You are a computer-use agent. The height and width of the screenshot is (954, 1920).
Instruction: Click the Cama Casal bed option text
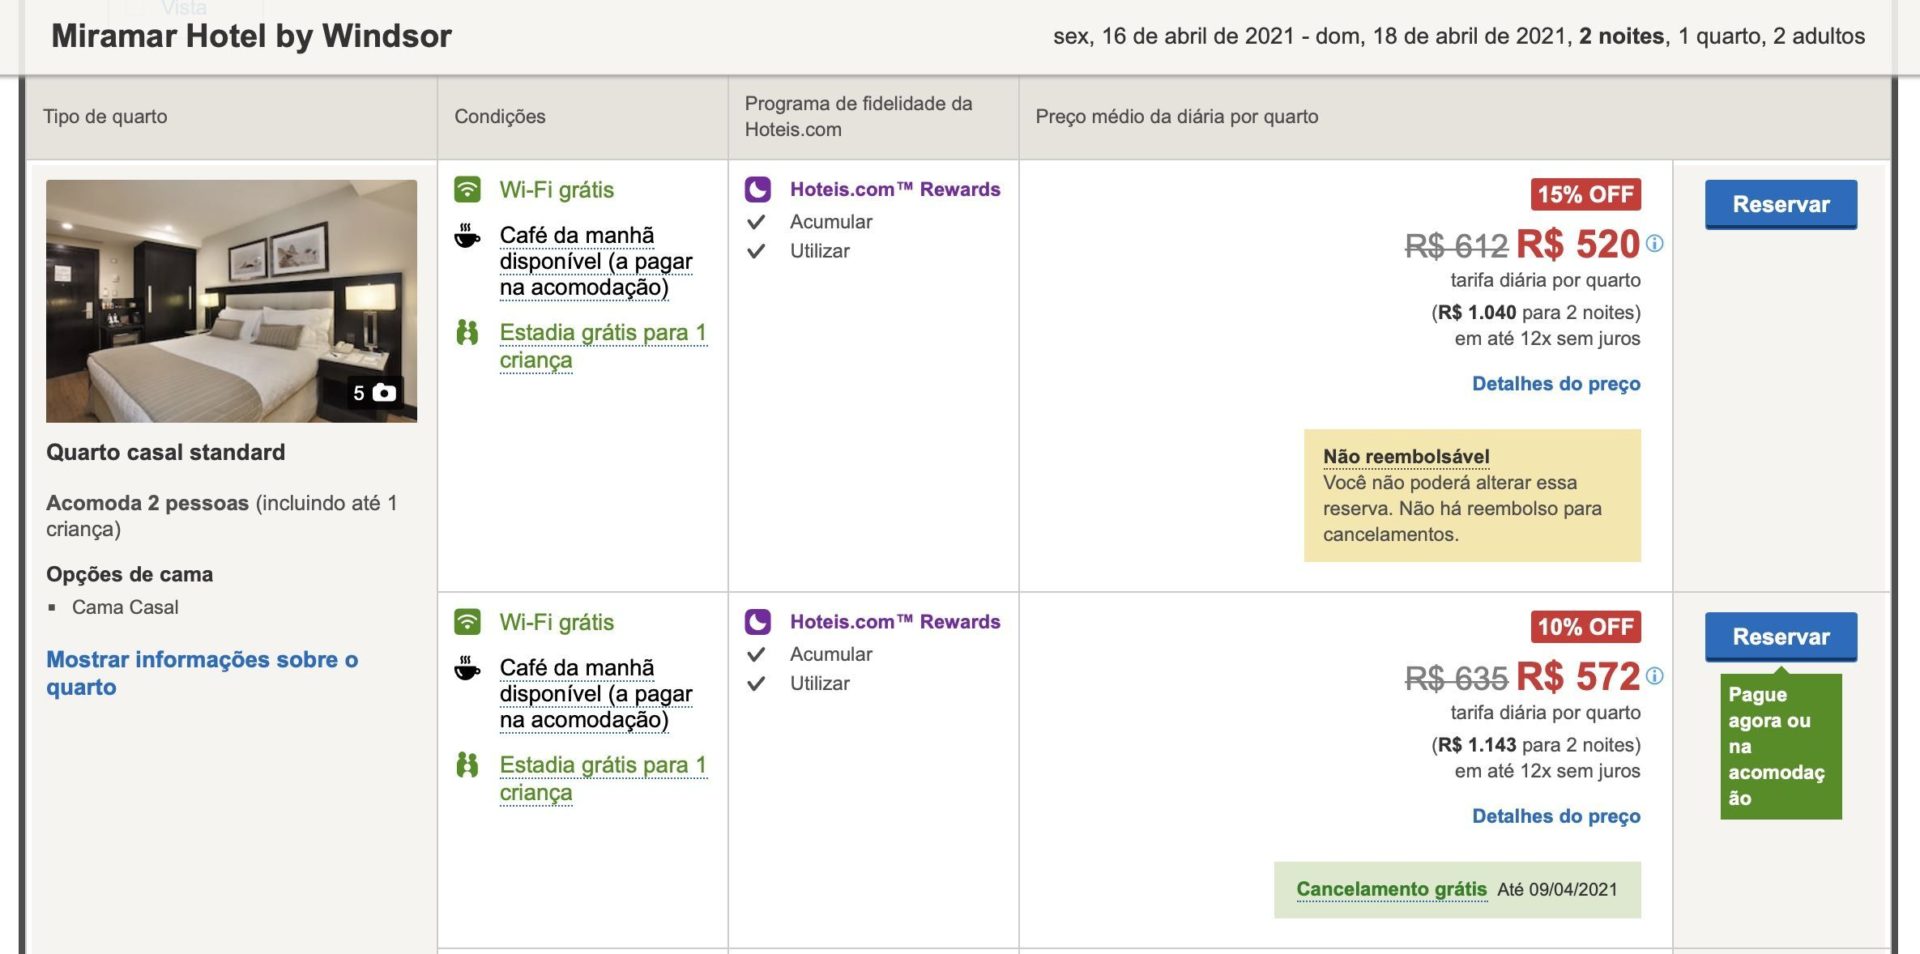125,607
